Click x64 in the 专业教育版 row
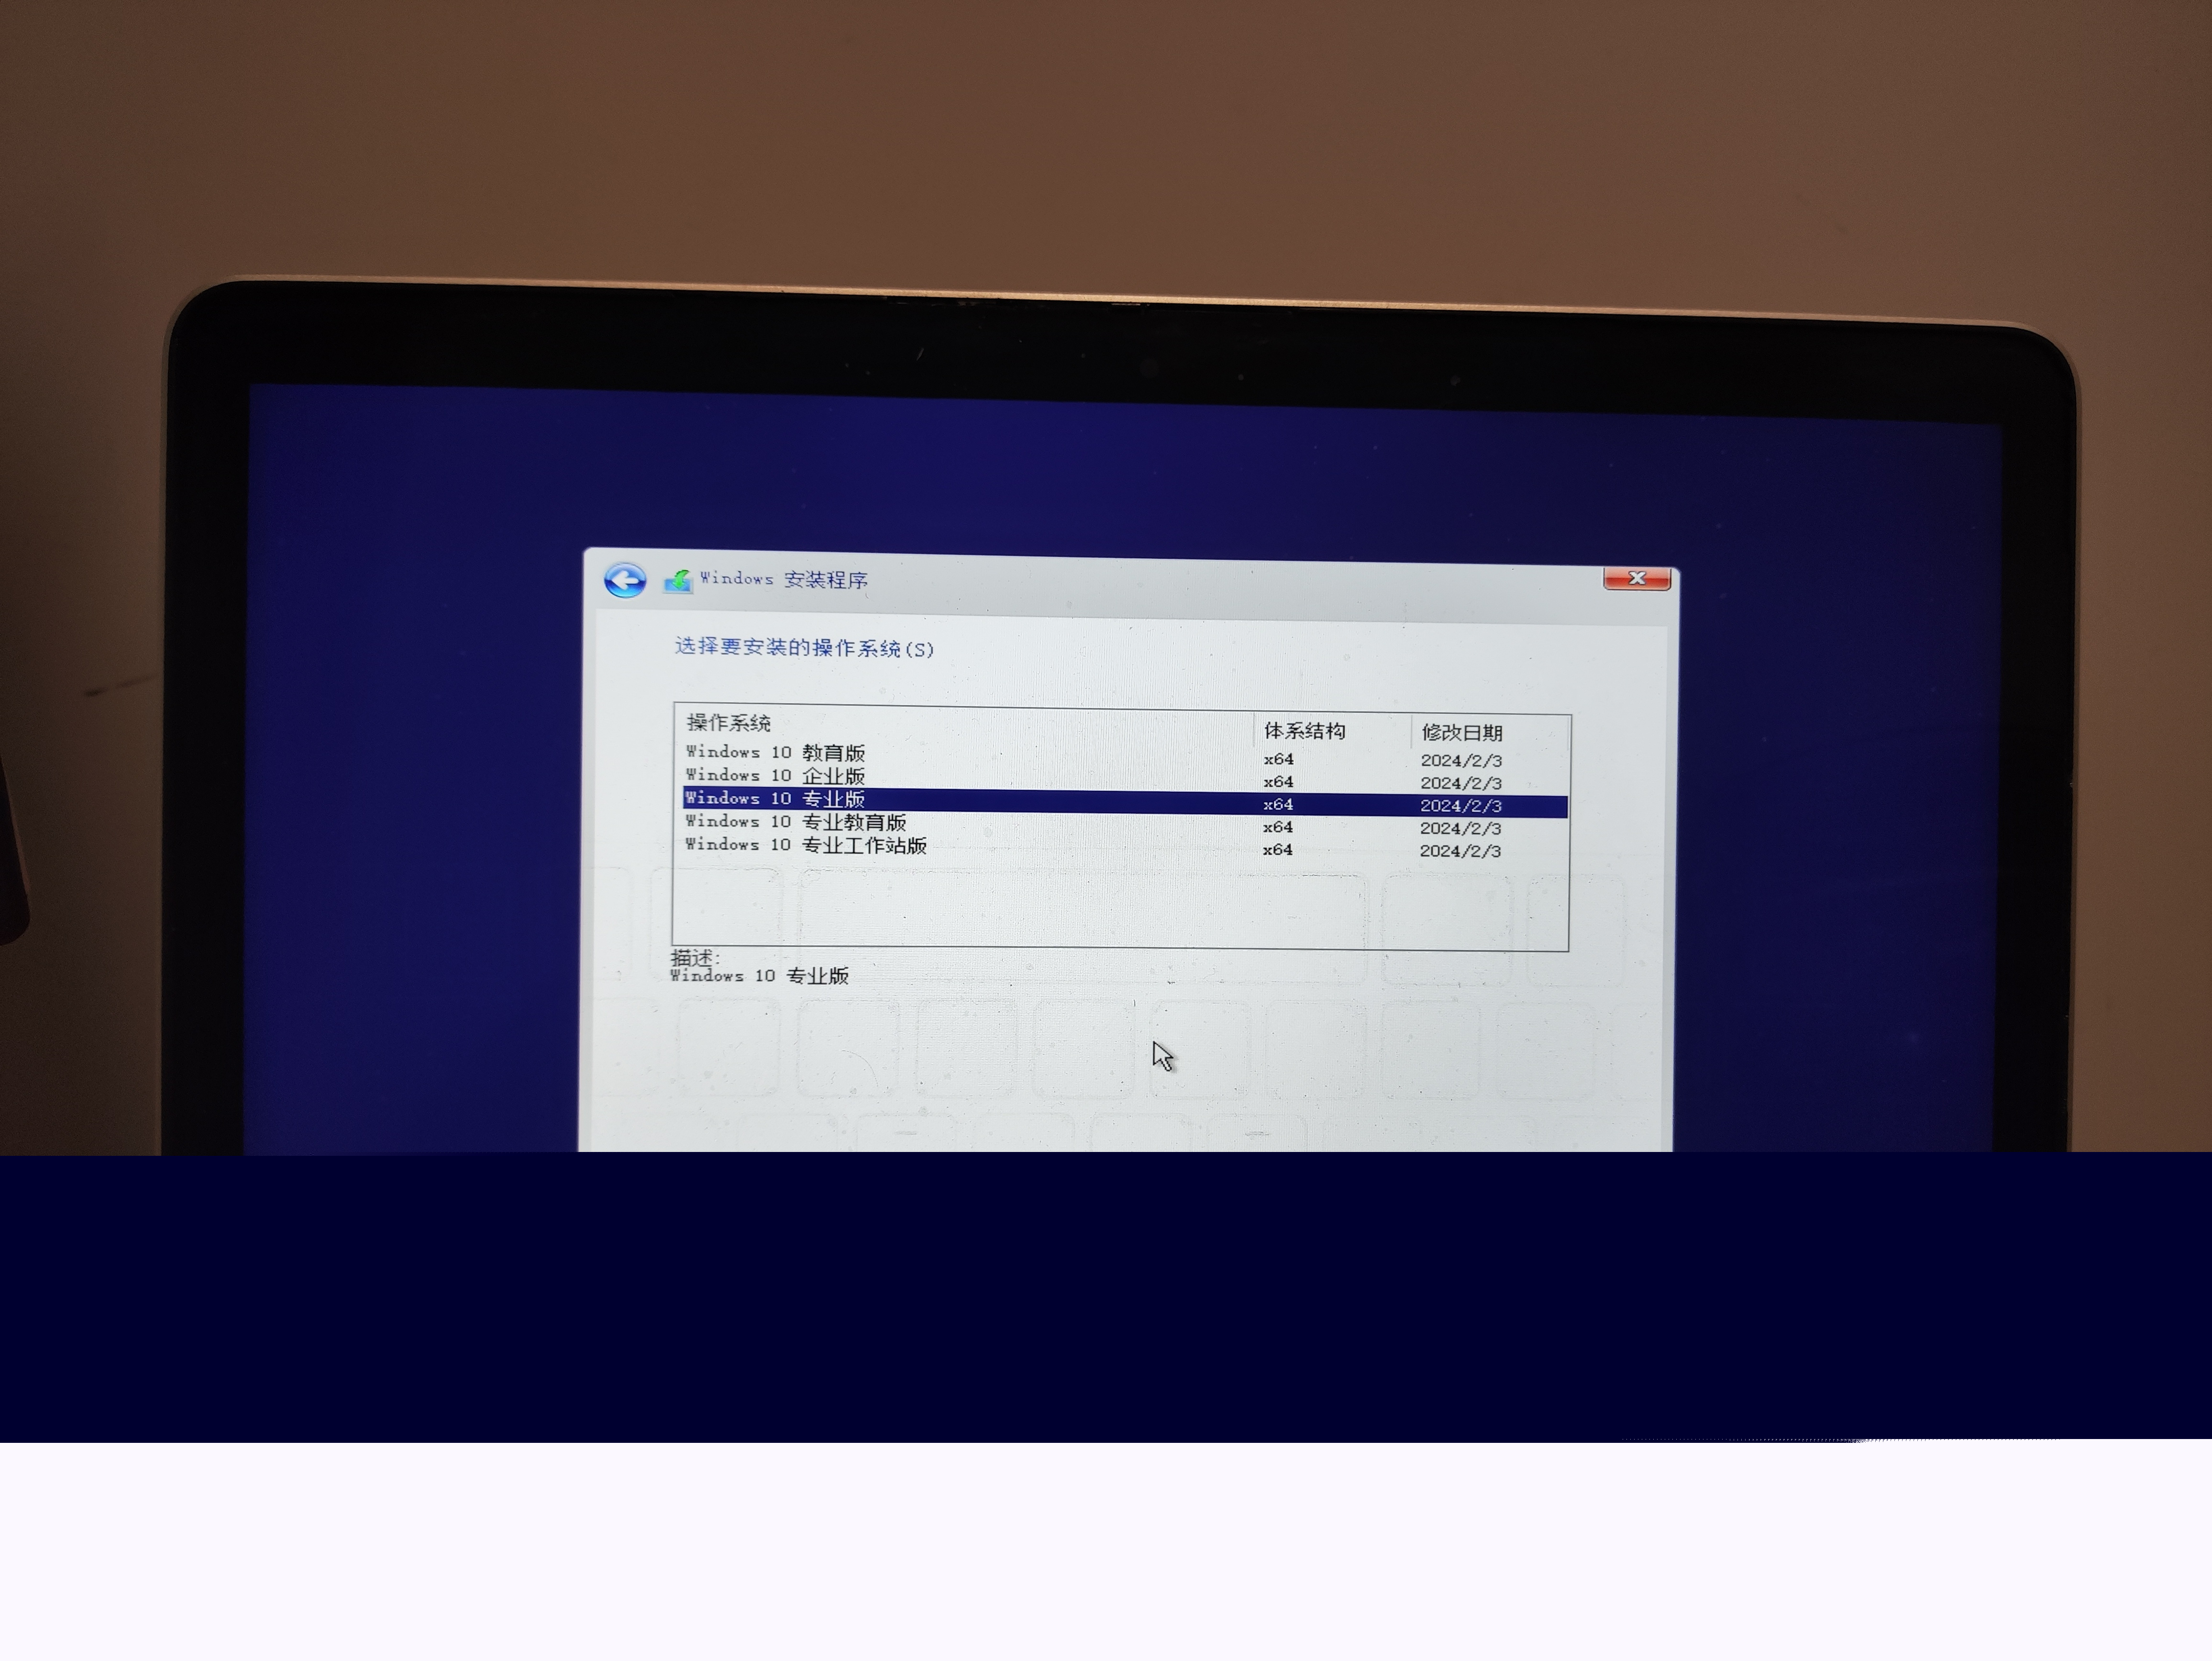The width and height of the screenshot is (2212, 1661). click(1278, 827)
